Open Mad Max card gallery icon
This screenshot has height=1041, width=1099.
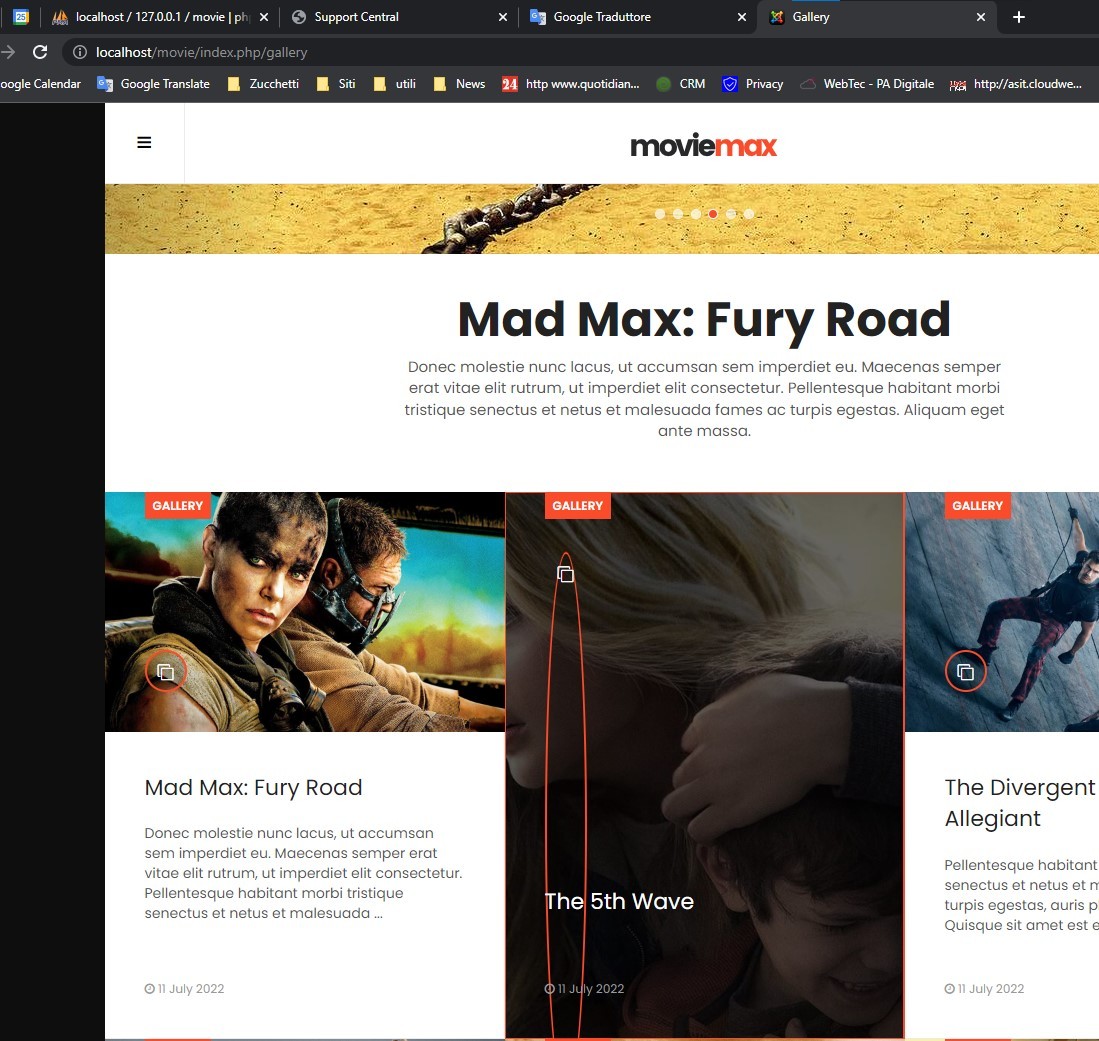tap(165, 672)
